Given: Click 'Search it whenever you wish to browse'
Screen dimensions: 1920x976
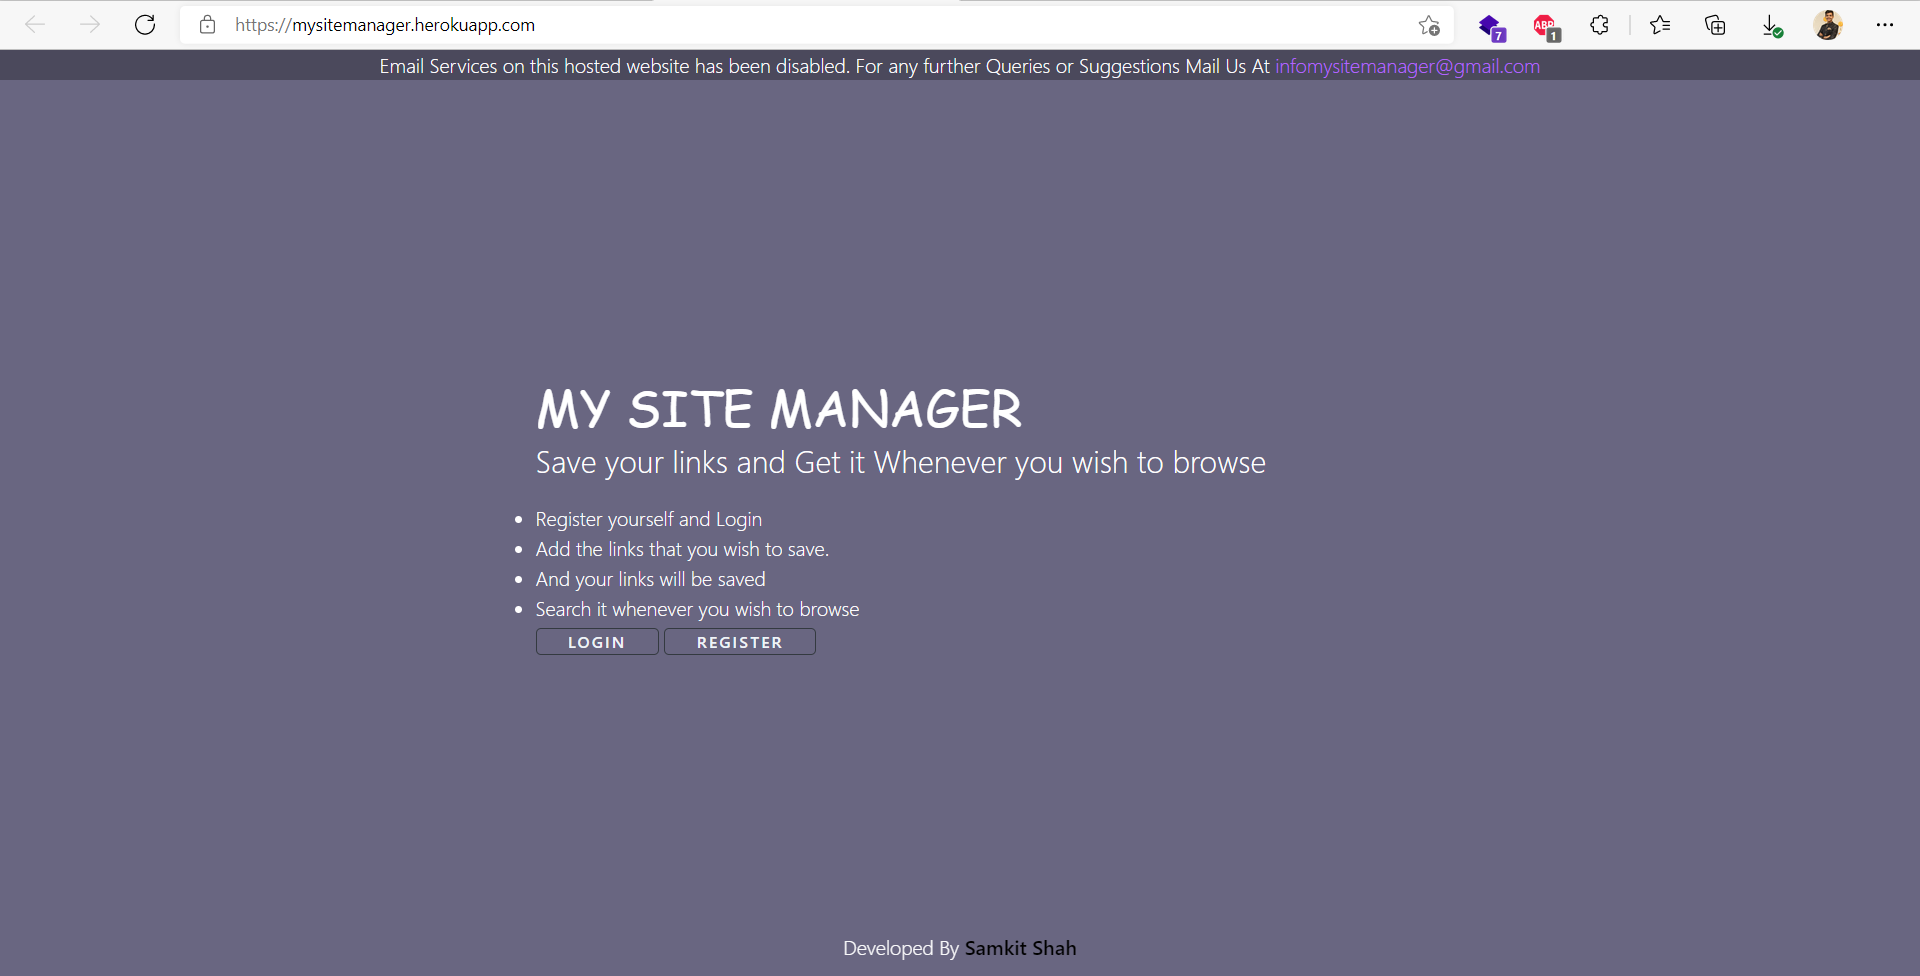Looking at the screenshot, I should [x=697, y=609].
